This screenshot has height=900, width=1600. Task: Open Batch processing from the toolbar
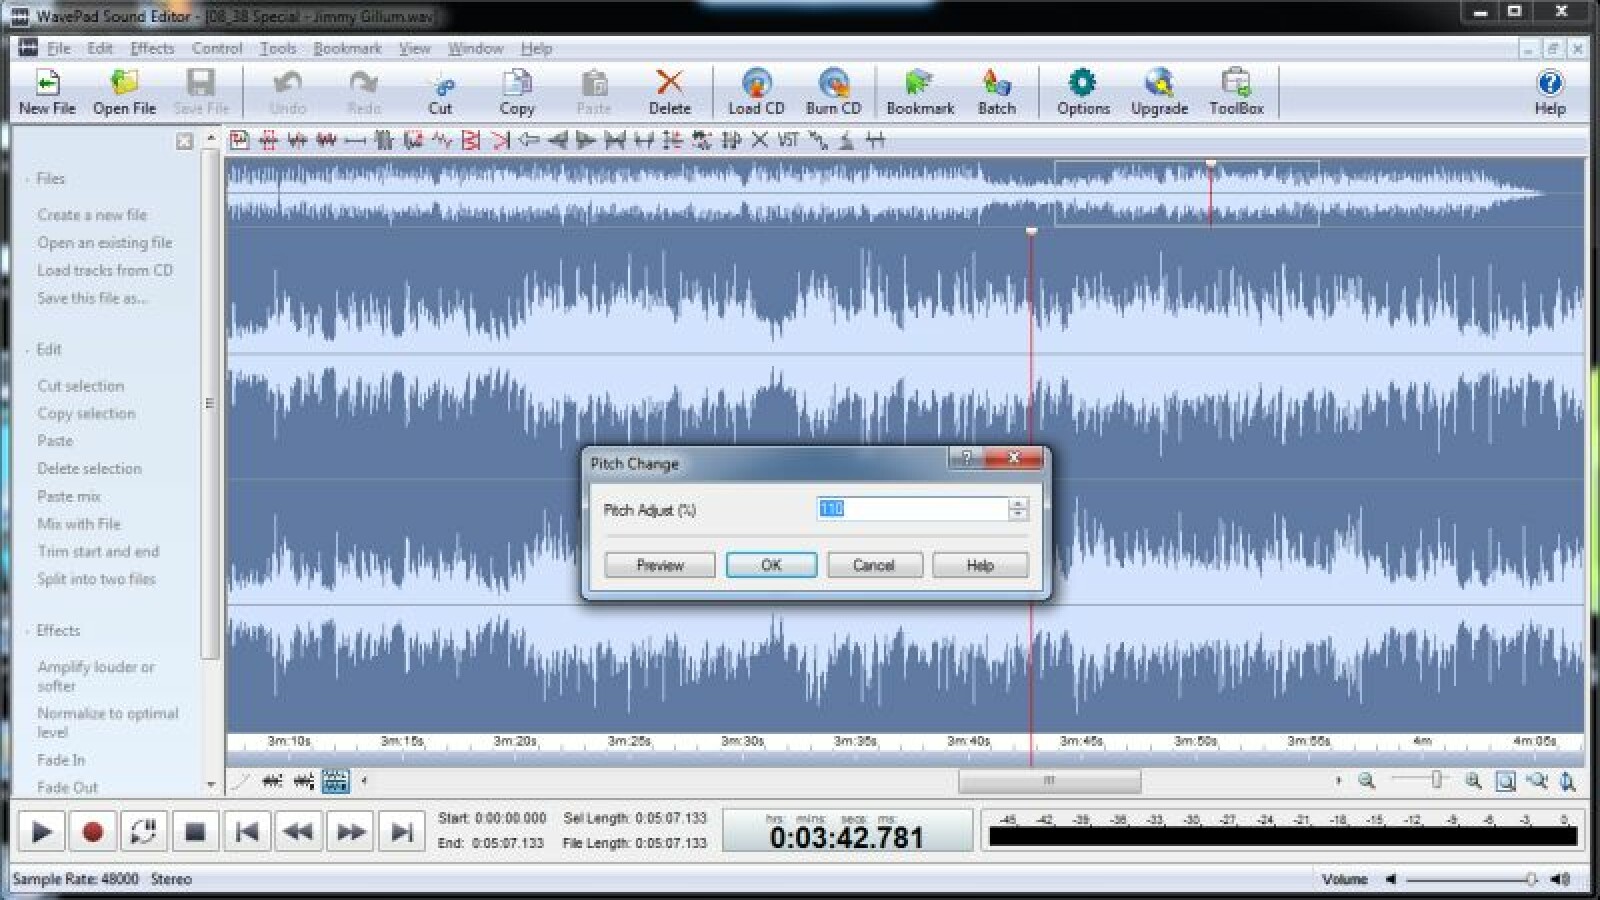pyautogui.click(x=997, y=90)
